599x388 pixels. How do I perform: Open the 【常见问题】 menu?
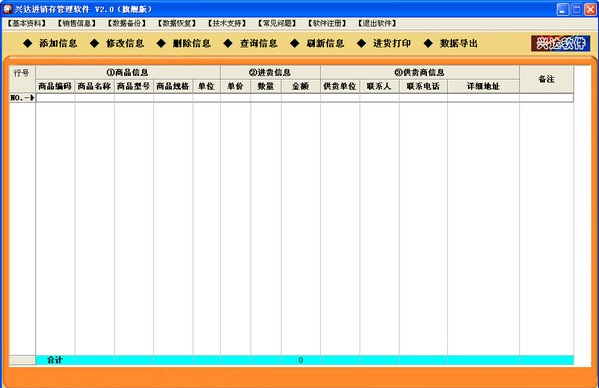point(277,23)
